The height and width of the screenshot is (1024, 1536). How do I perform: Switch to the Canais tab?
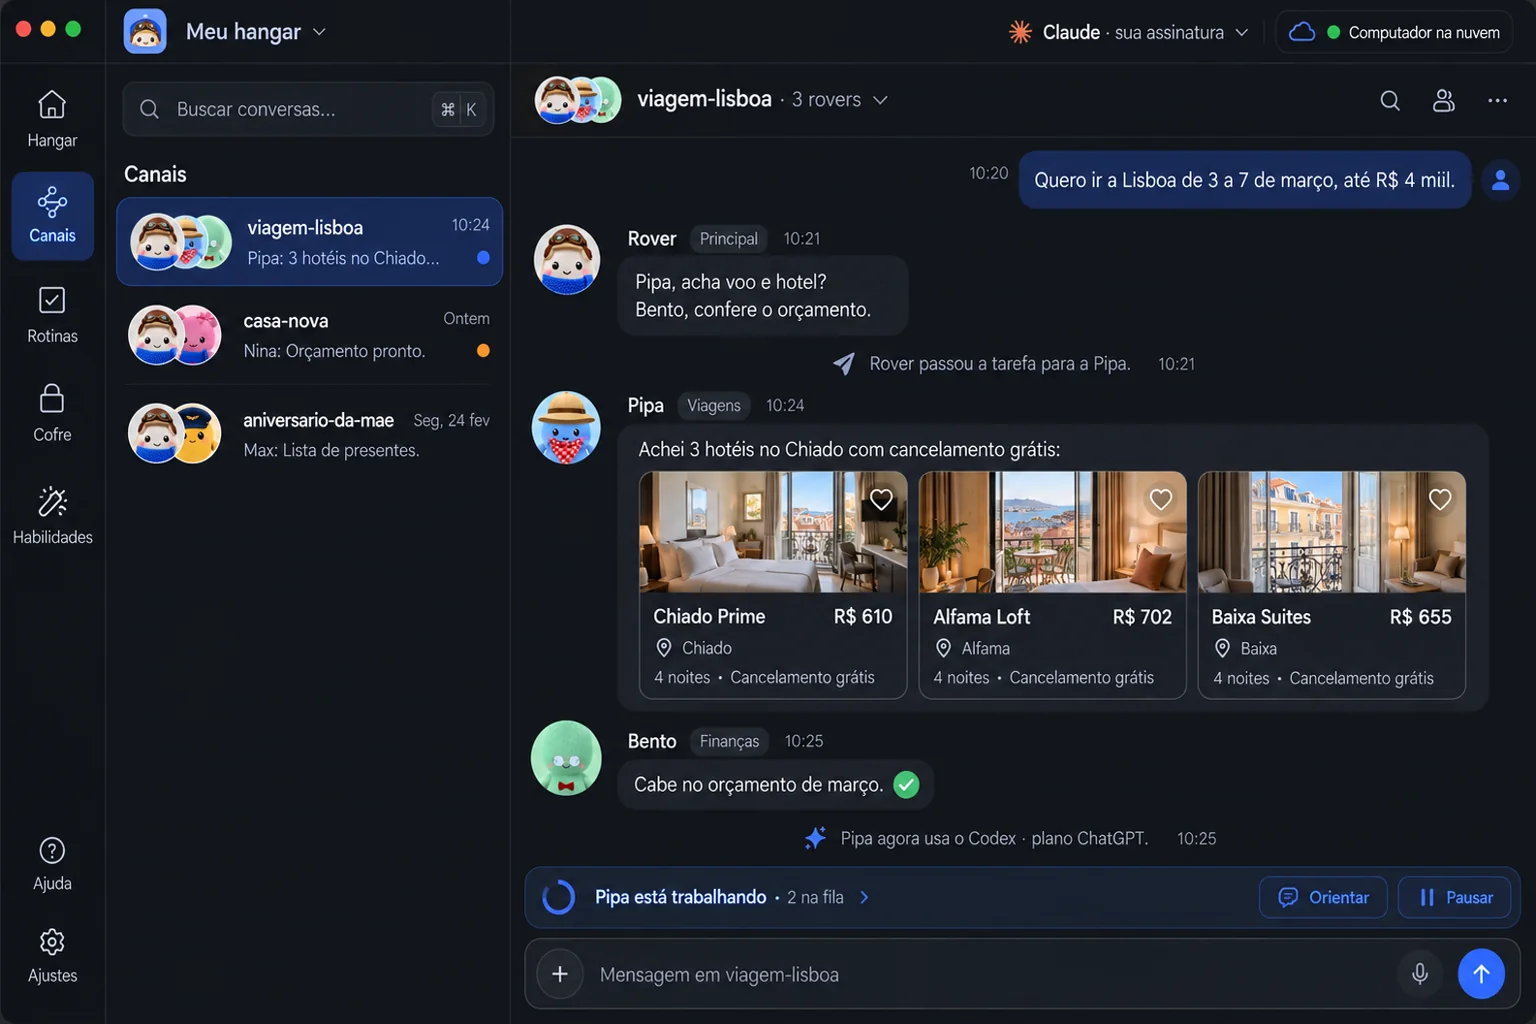coord(52,216)
